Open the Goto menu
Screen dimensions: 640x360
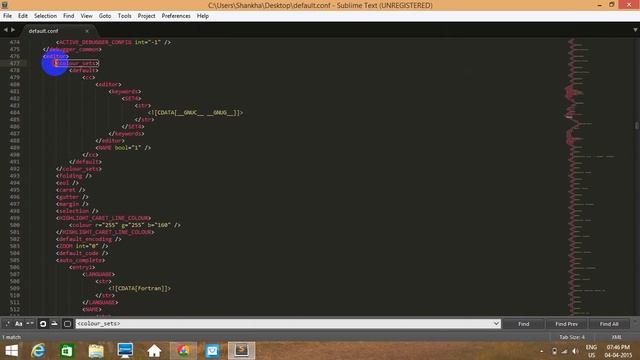pyautogui.click(x=105, y=16)
